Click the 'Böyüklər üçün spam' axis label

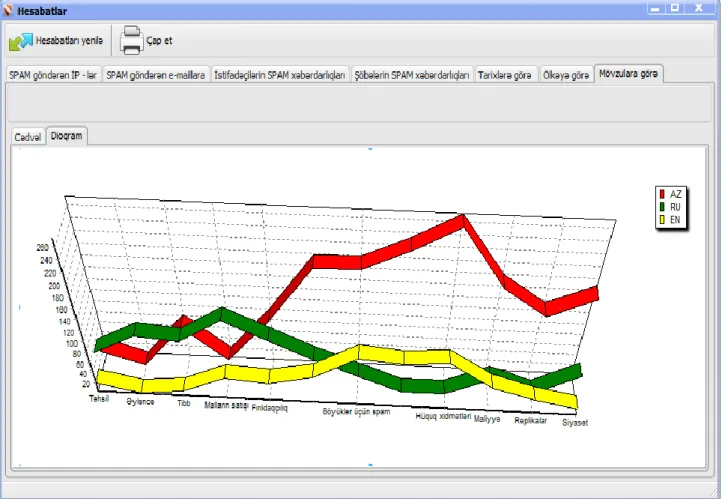[356, 411]
